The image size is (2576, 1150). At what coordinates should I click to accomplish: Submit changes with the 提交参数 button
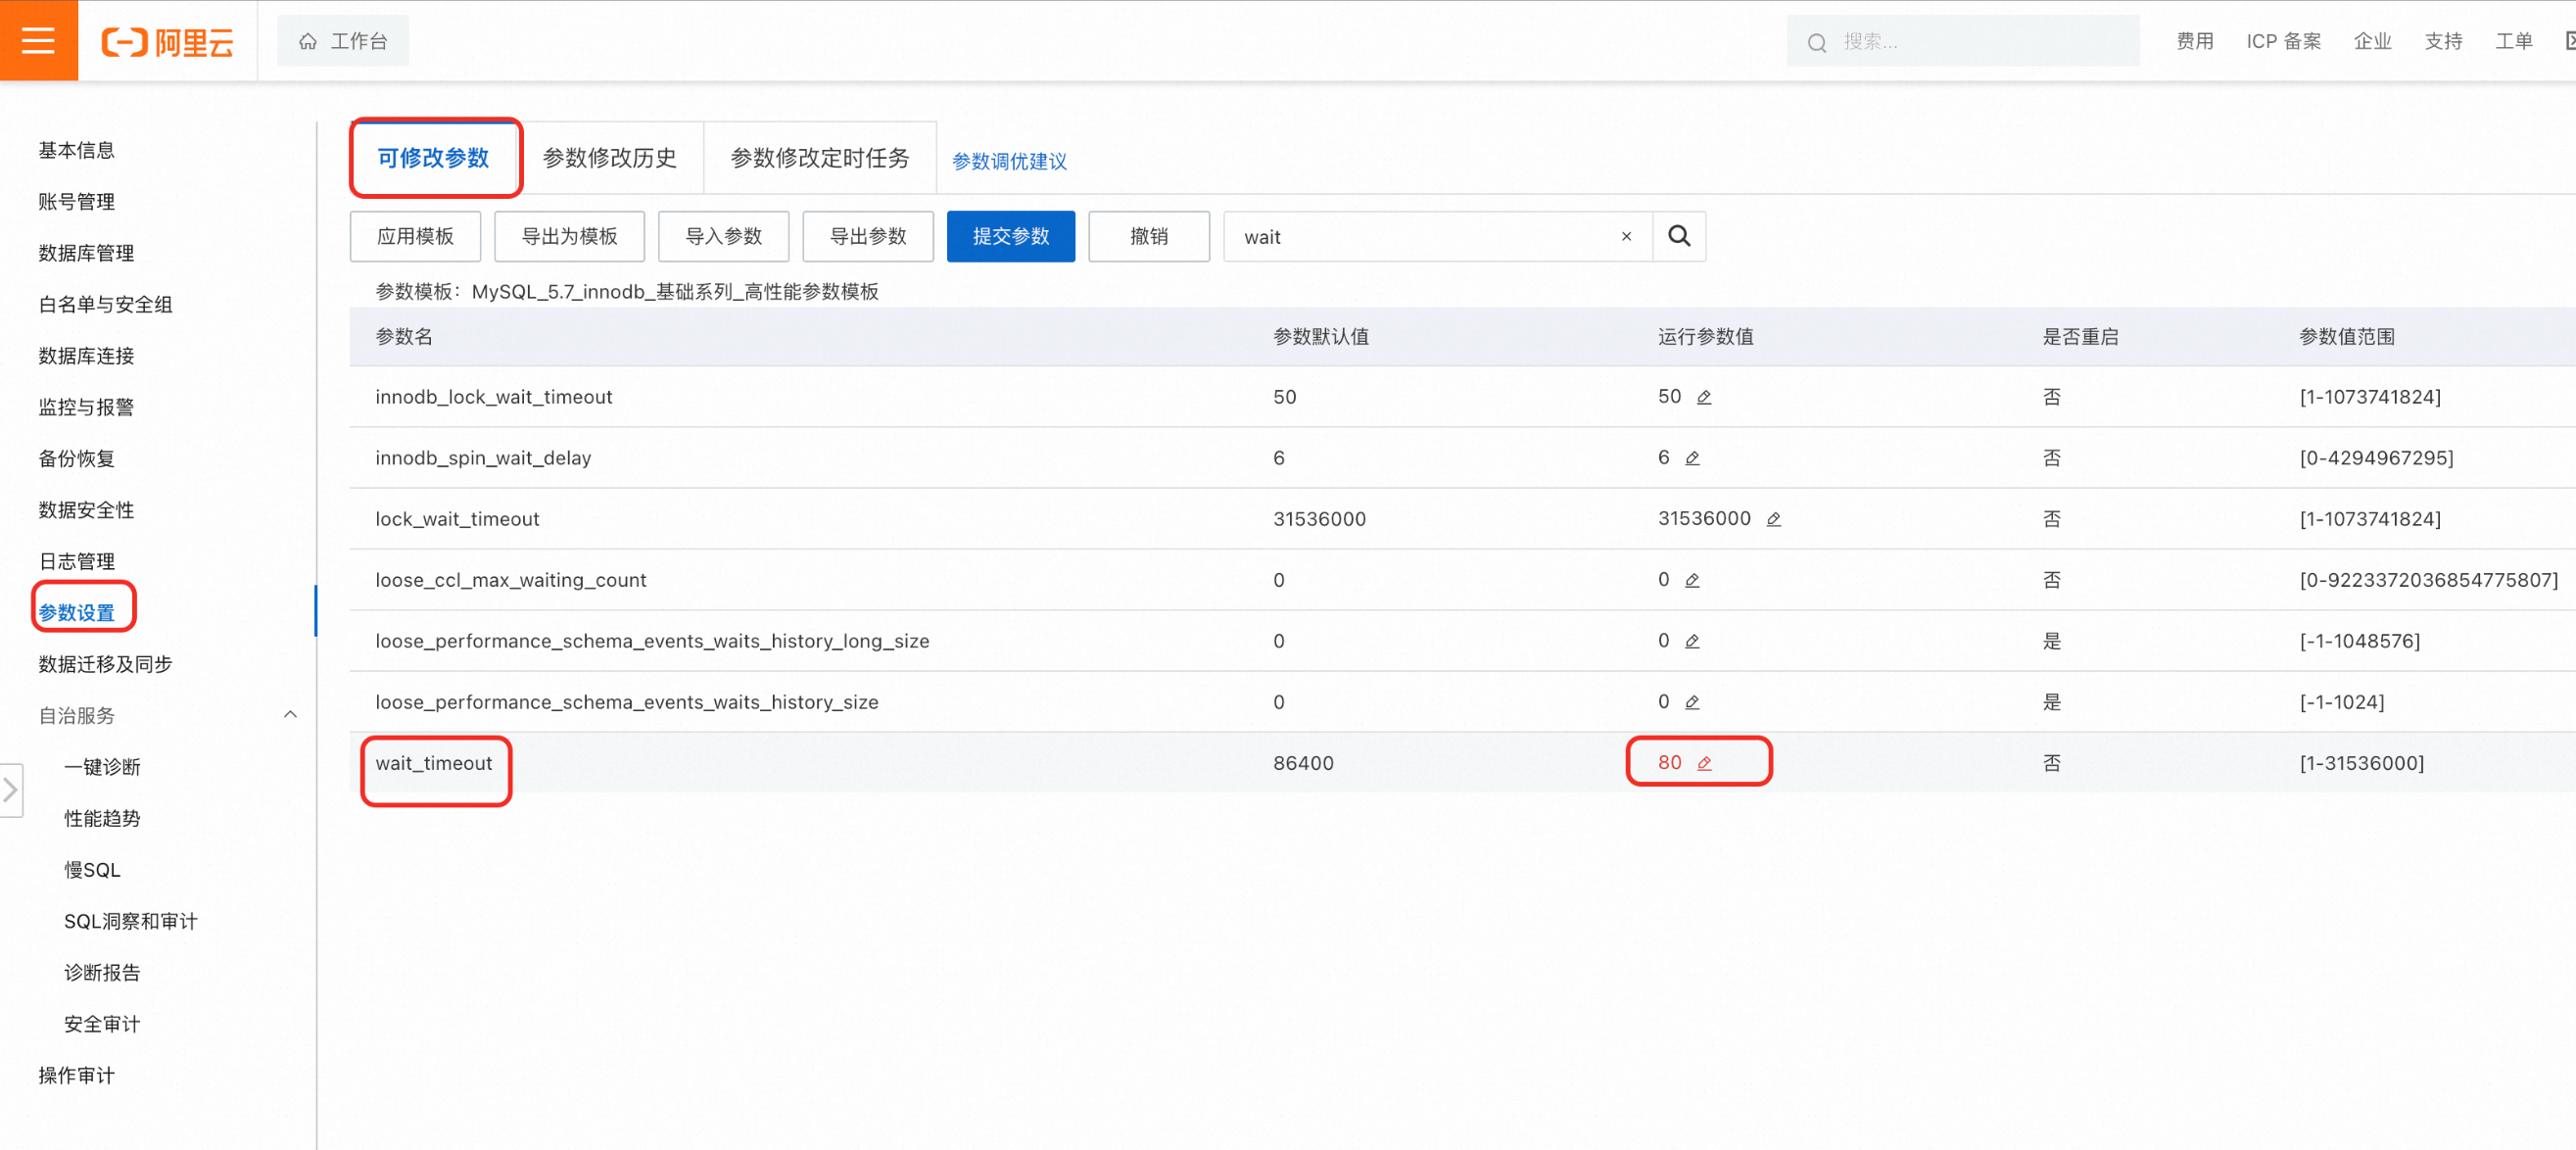[x=1011, y=236]
